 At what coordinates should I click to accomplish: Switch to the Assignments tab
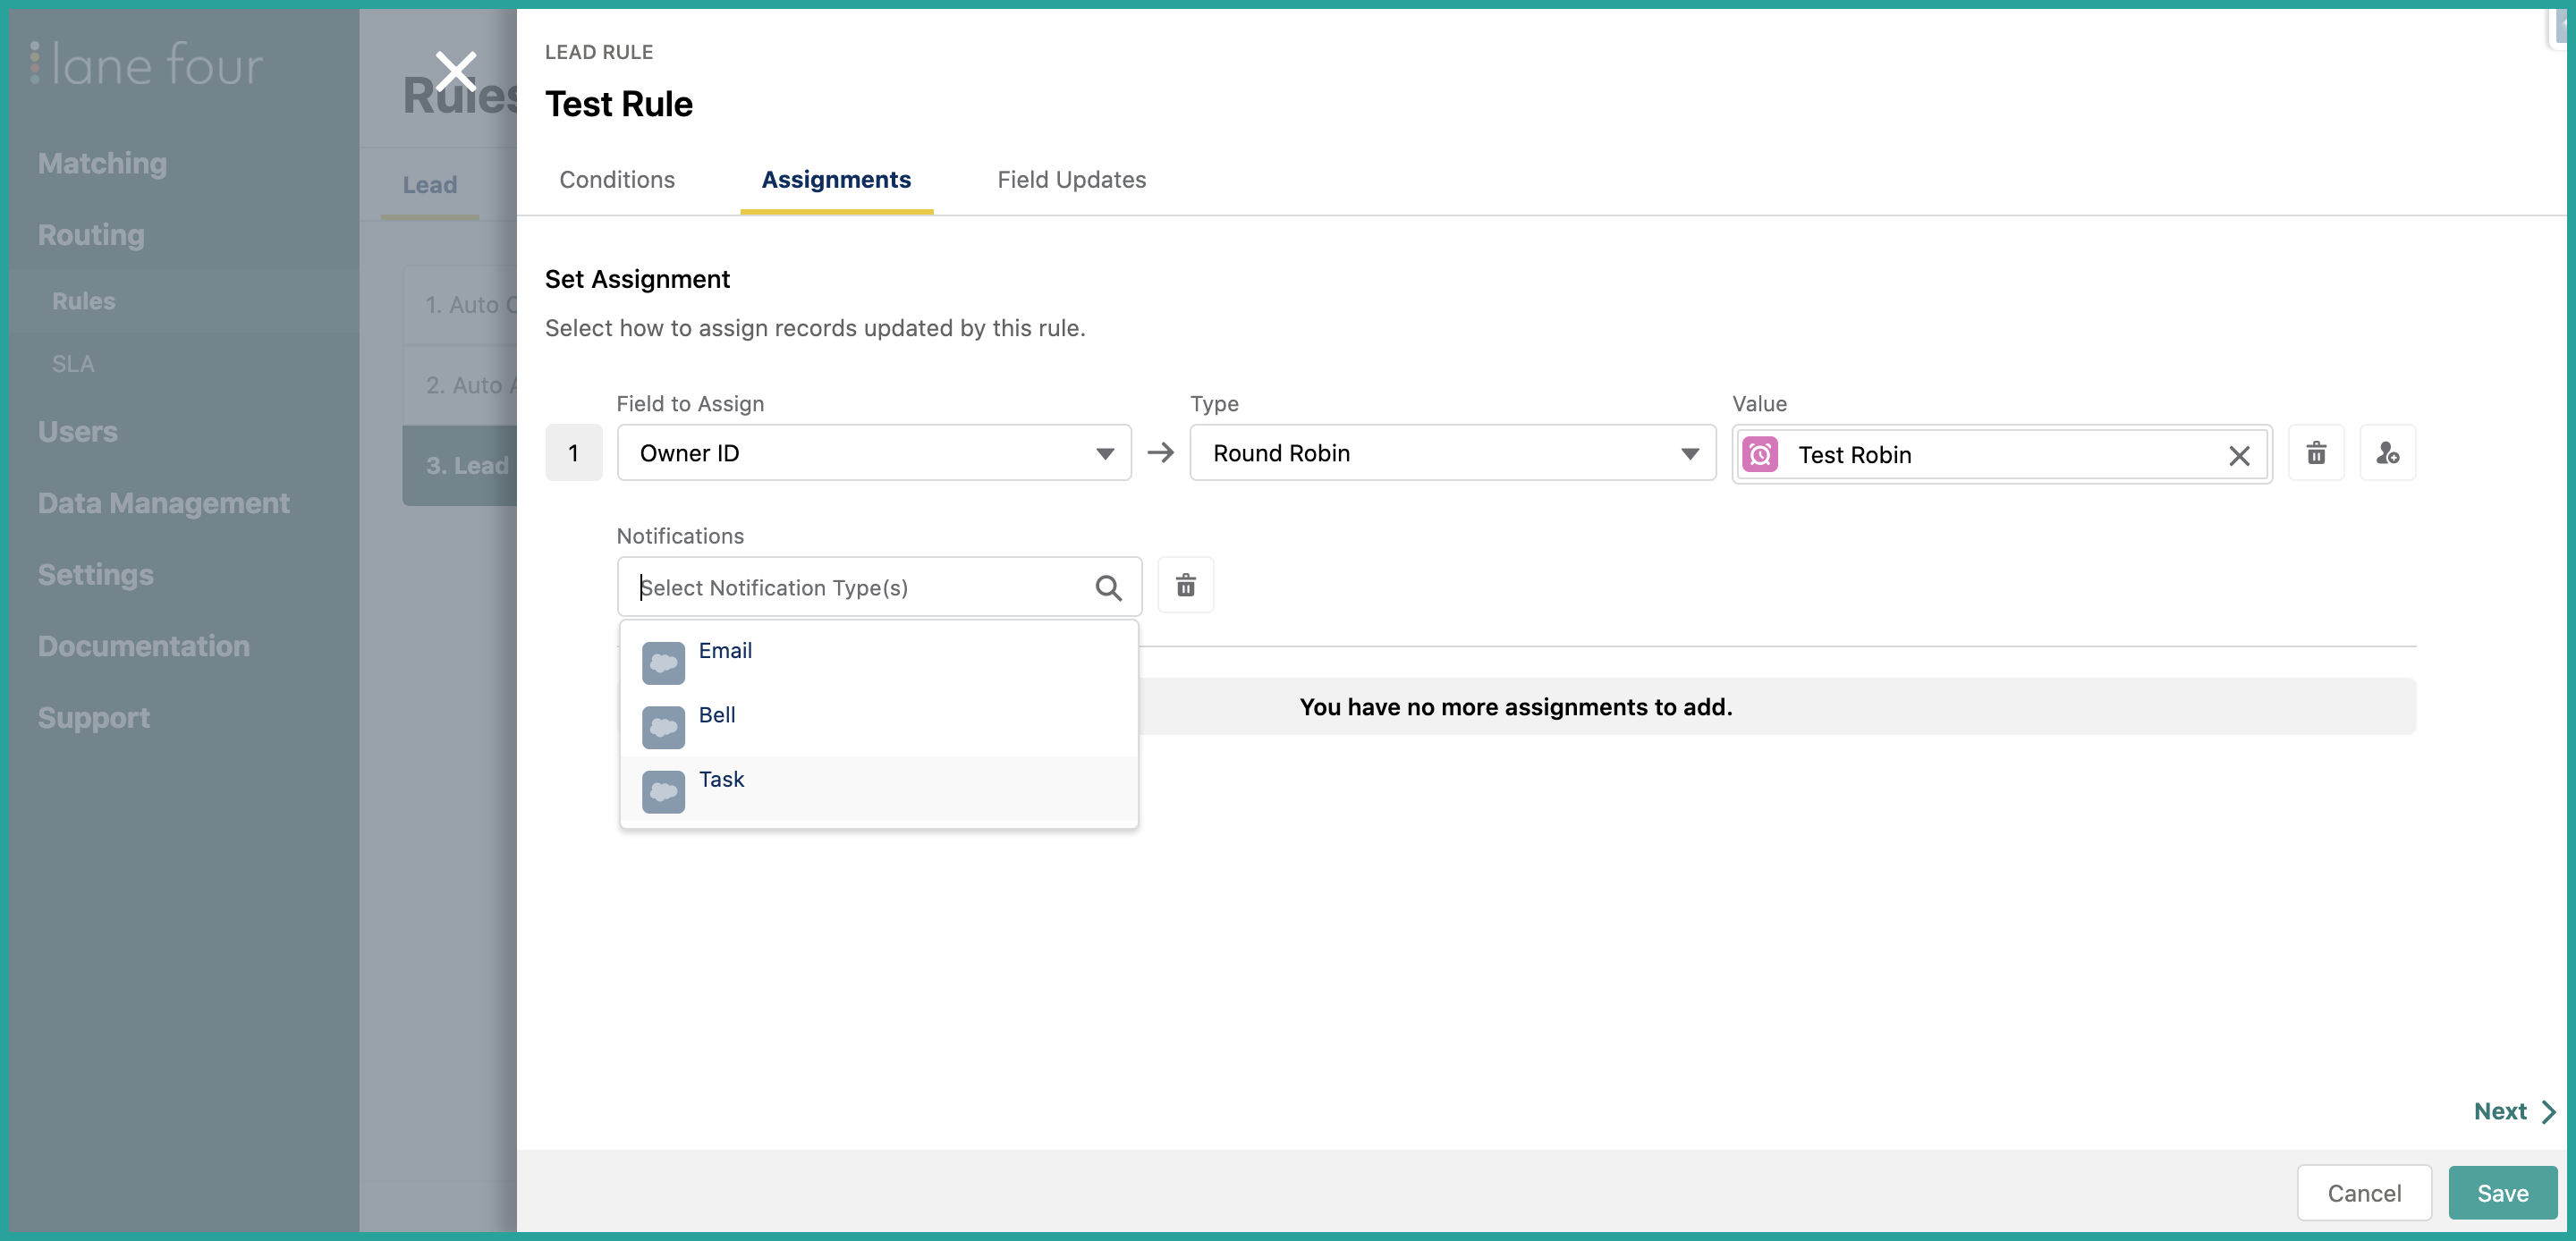pos(836,180)
